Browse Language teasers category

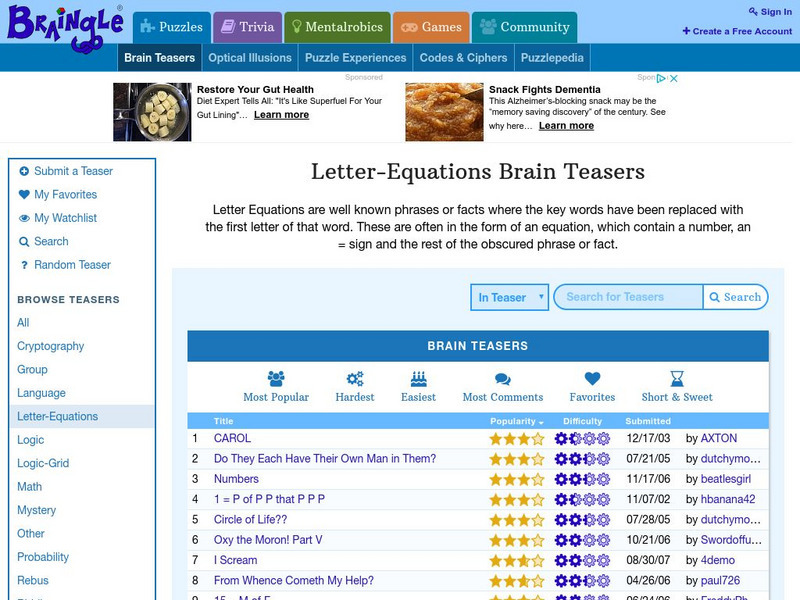[x=41, y=393]
